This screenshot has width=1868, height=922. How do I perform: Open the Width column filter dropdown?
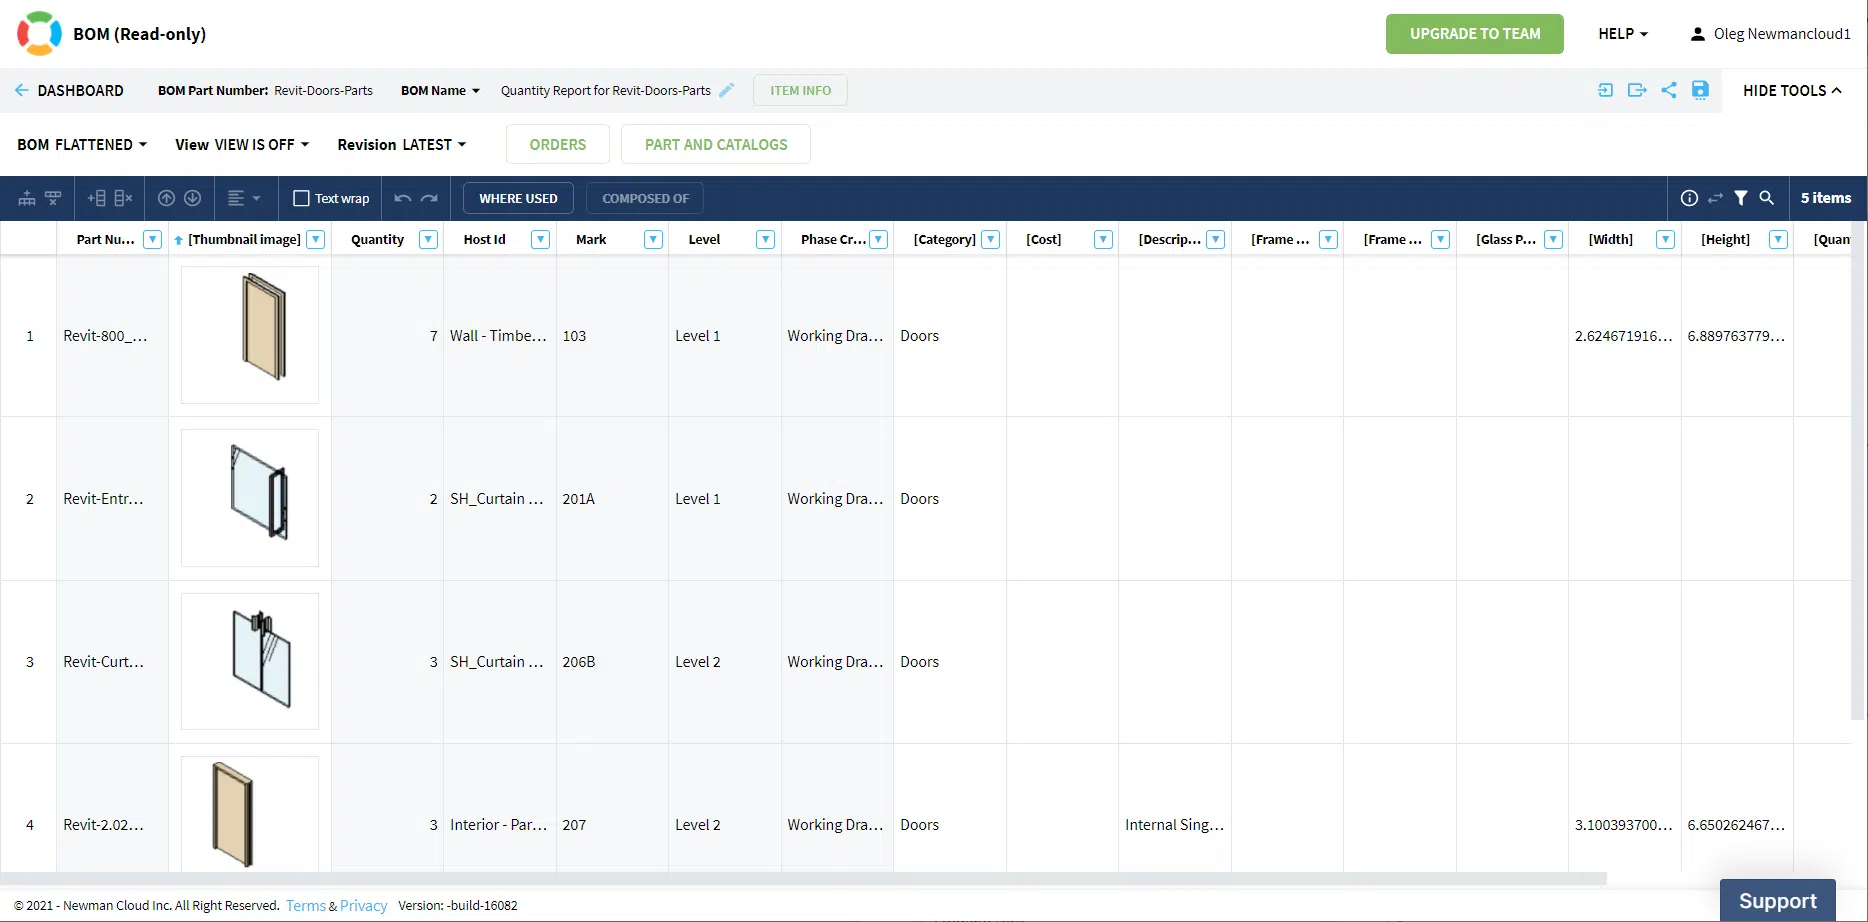tap(1665, 239)
